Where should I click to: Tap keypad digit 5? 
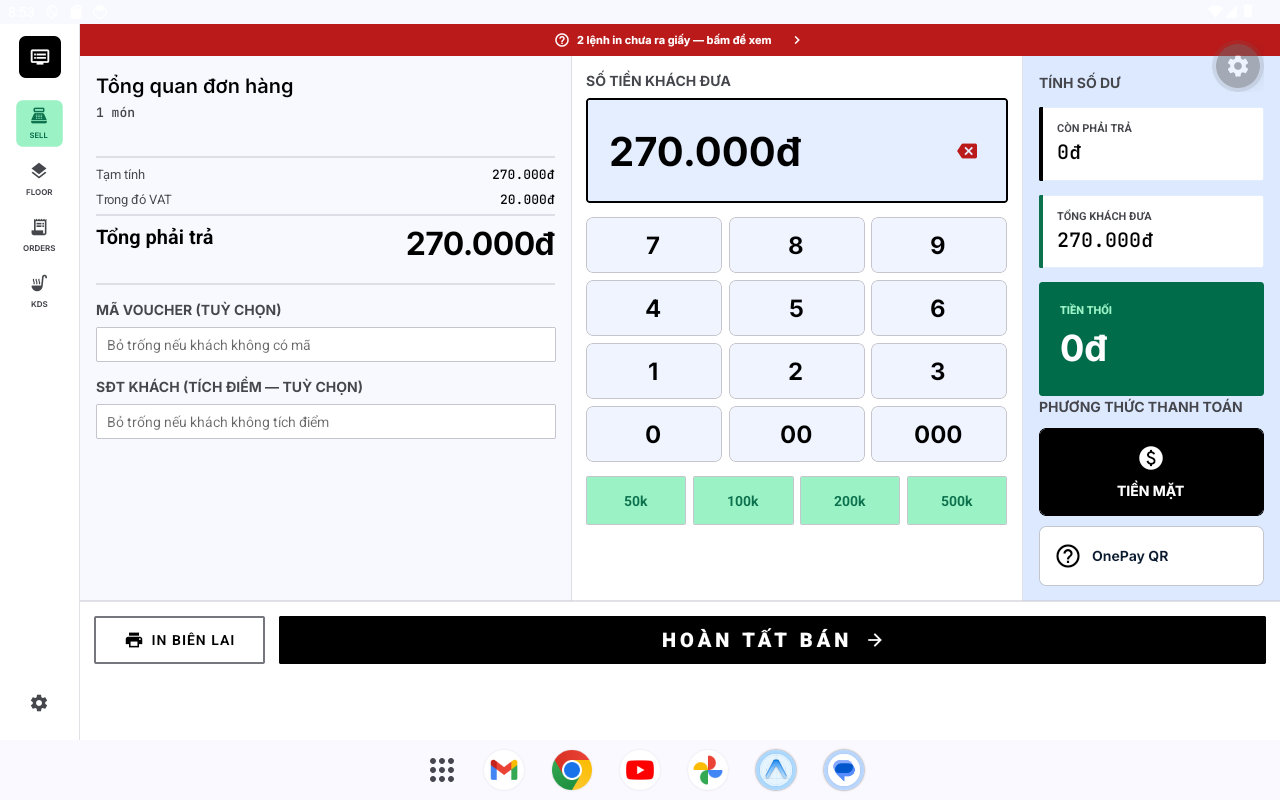[x=797, y=308]
